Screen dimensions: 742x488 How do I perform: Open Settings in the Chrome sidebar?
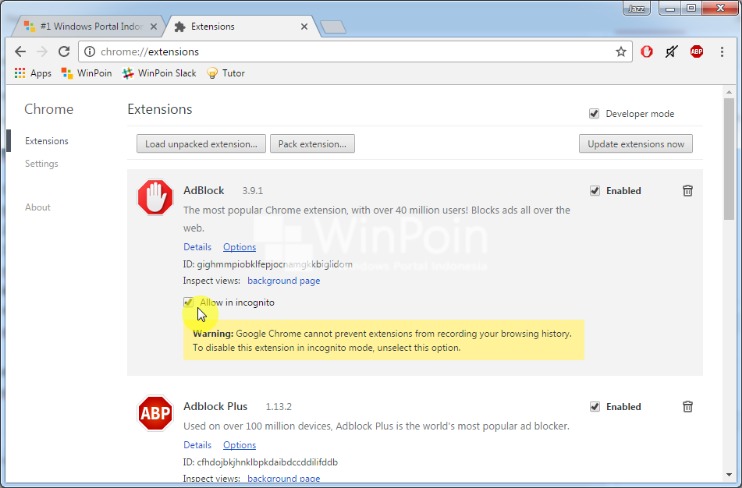click(42, 164)
